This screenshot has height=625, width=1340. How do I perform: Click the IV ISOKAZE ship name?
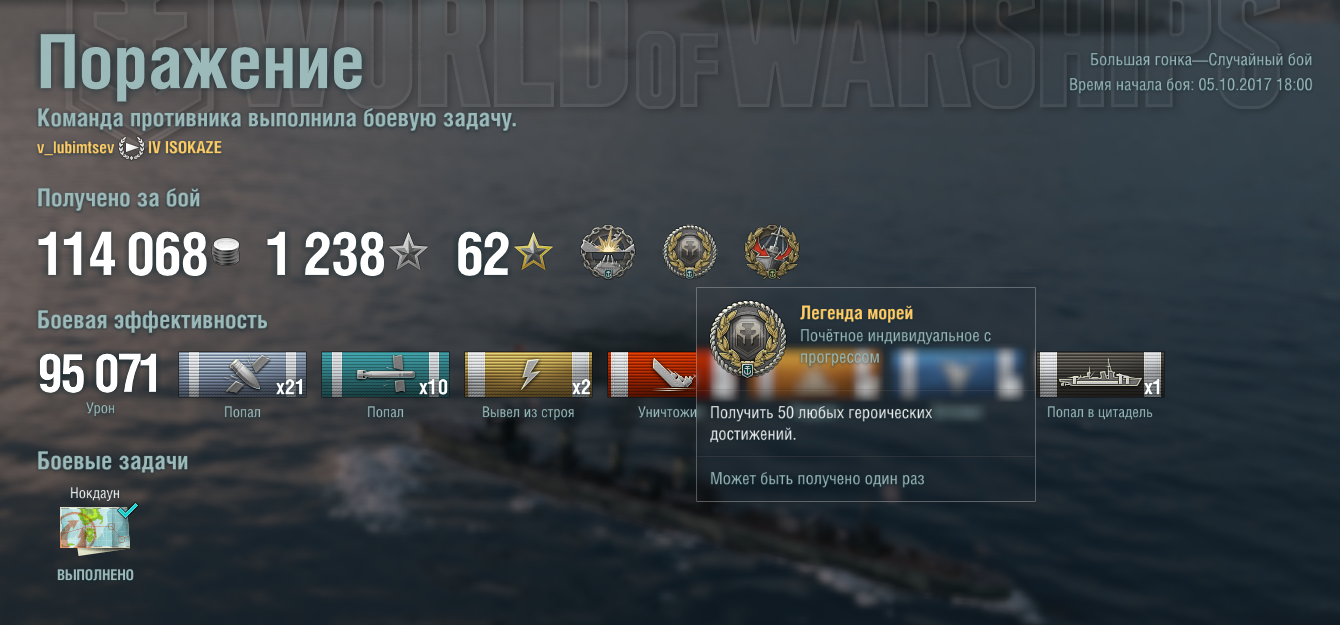[185, 148]
